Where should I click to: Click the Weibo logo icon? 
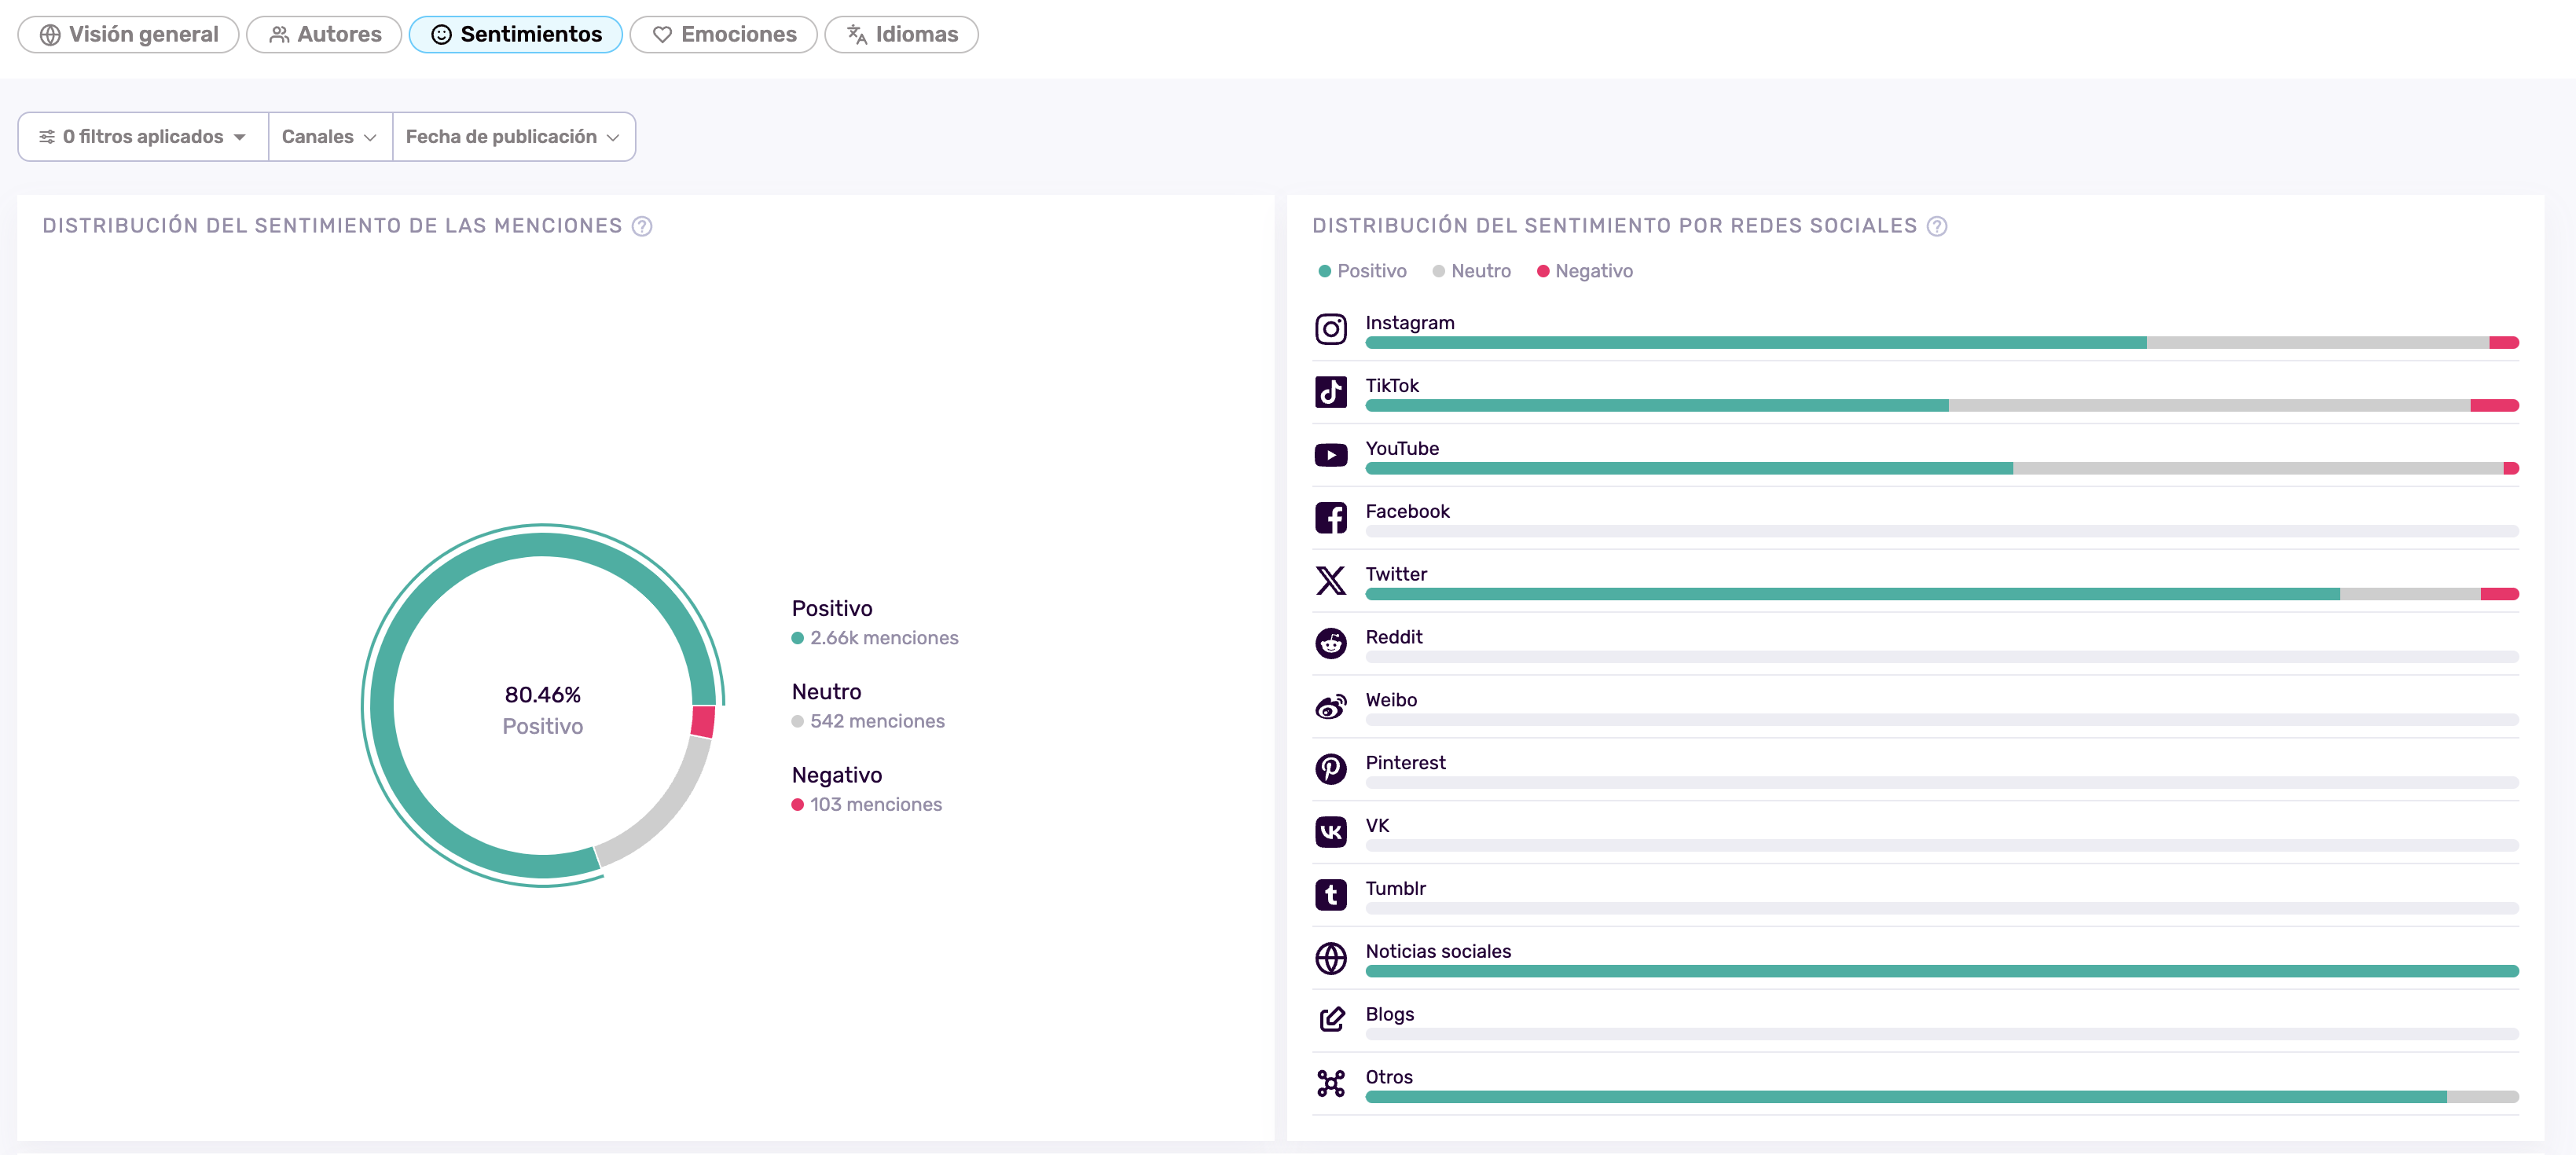tap(1330, 706)
